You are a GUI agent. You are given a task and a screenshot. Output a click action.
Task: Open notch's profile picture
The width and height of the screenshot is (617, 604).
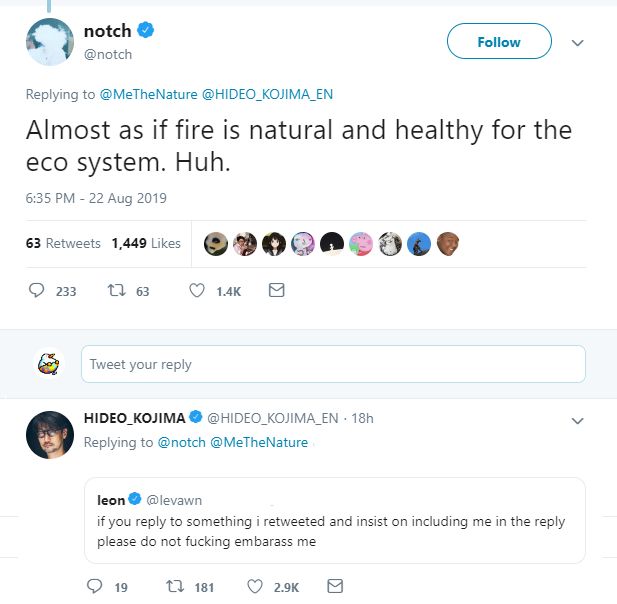click(x=50, y=42)
